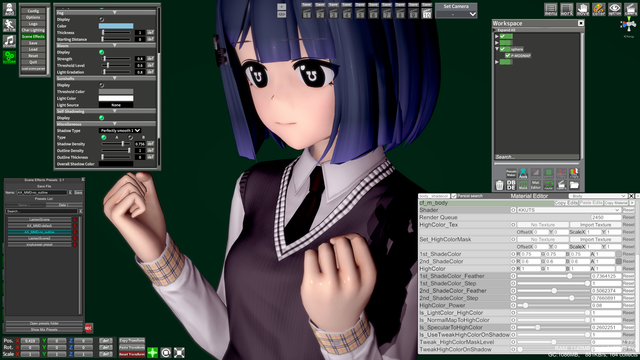Select camera slot 10 icon
The height and width of the screenshot is (360, 640).
(x=427, y=13)
